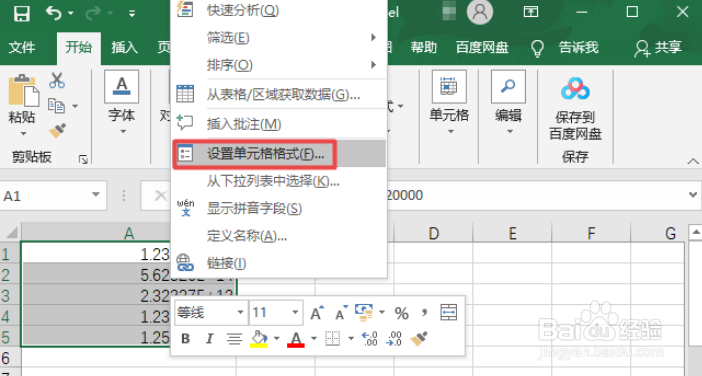Collapse the ribbon with chevron
Image resolution: width=702 pixels, height=376 pixels.
(693, 161)
